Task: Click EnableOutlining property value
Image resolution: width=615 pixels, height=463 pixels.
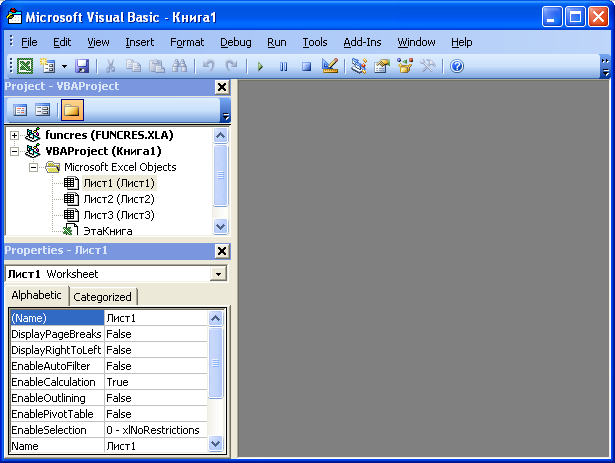Action: tap(156, 398)
